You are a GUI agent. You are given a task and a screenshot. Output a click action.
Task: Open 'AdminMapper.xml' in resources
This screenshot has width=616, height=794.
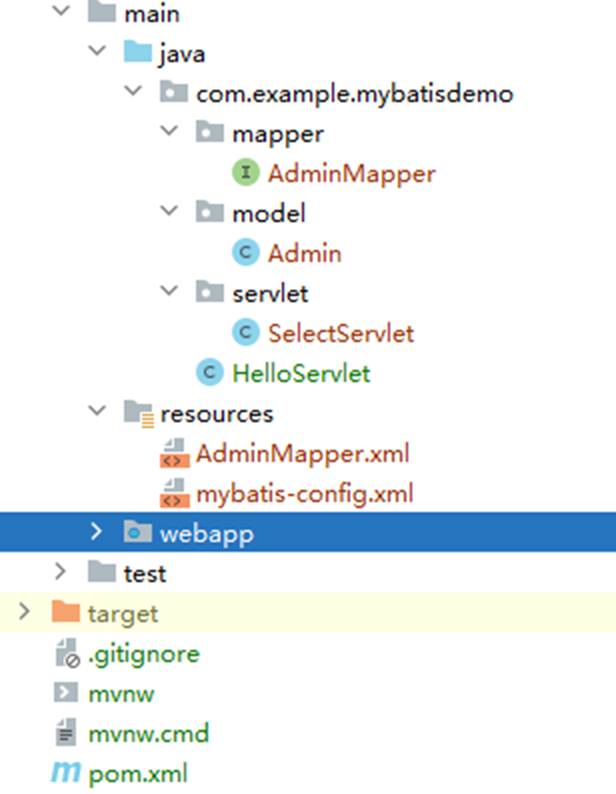(x=302, y=454)
